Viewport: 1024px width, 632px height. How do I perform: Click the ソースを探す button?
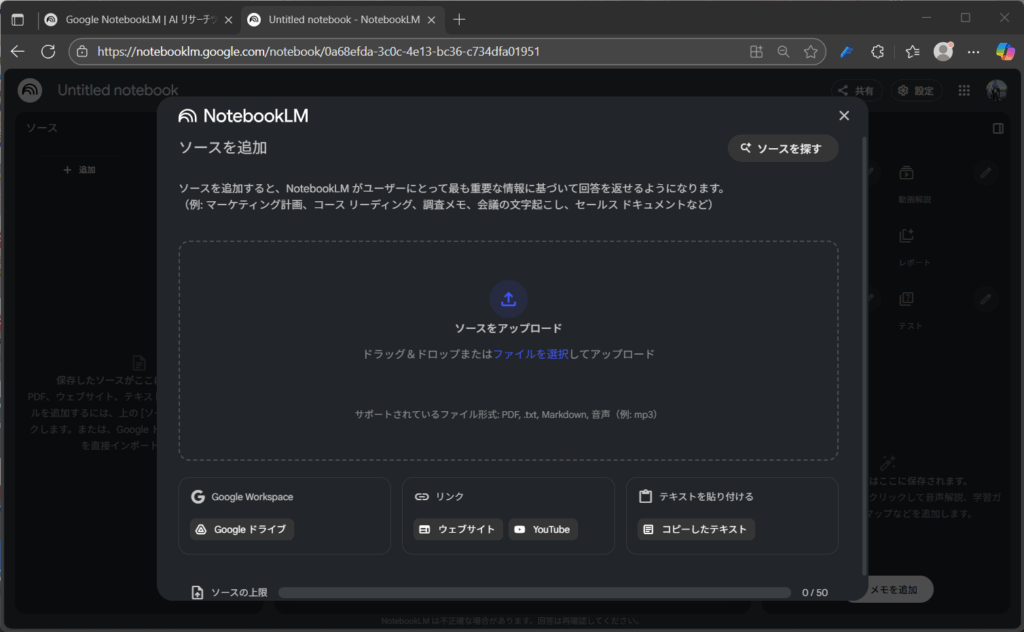point(782,148)
